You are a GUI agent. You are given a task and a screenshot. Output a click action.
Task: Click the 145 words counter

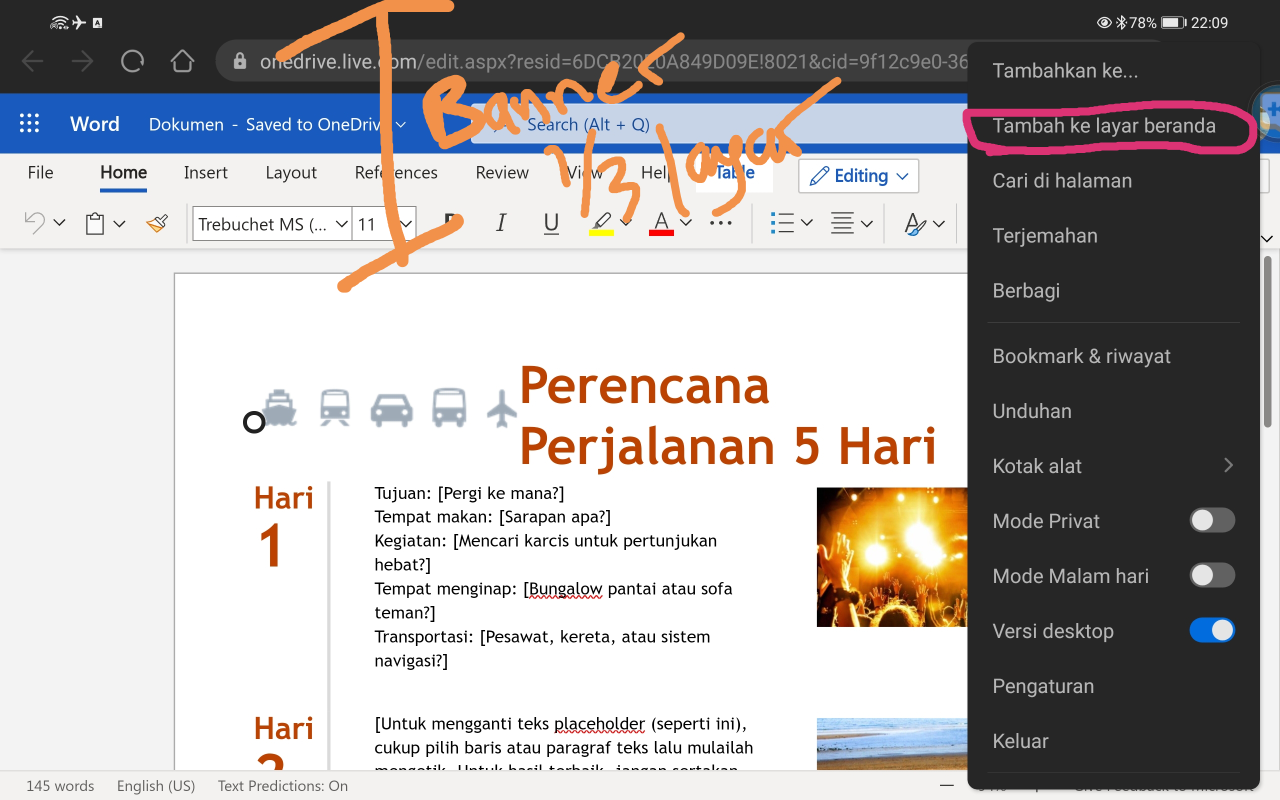59,786
